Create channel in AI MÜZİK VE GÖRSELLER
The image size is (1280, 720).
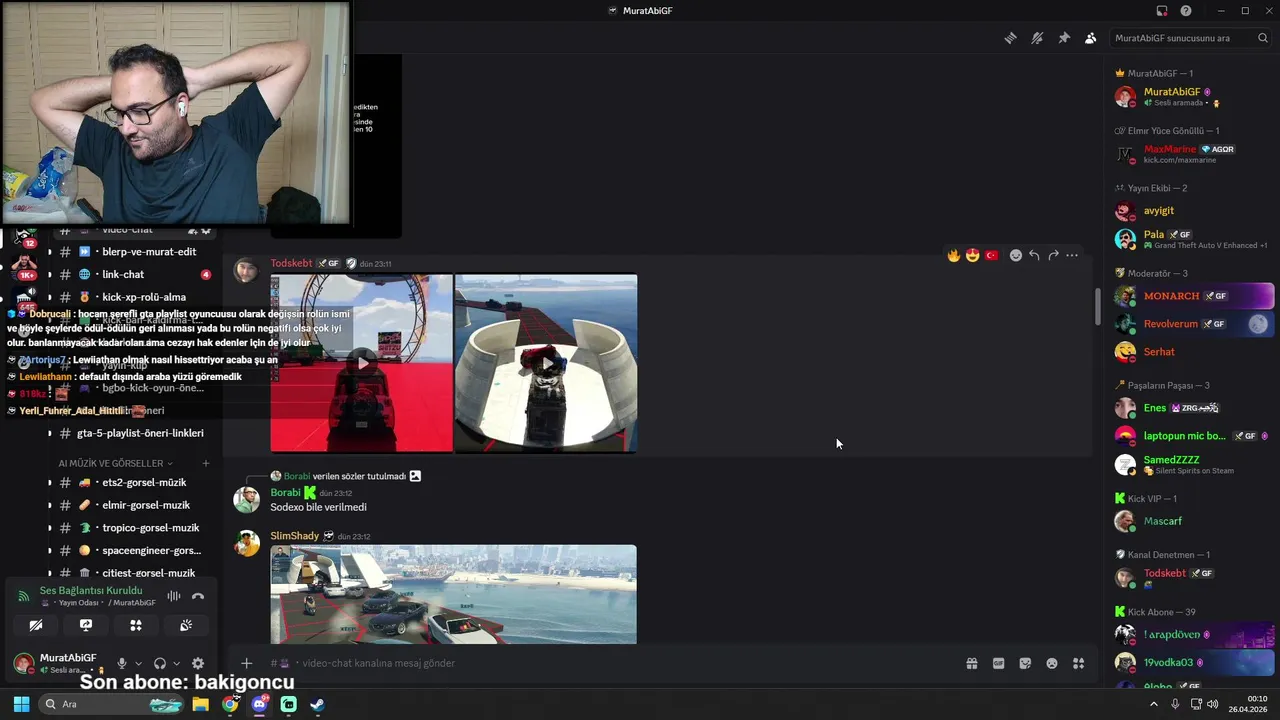[x=206, y=463]
